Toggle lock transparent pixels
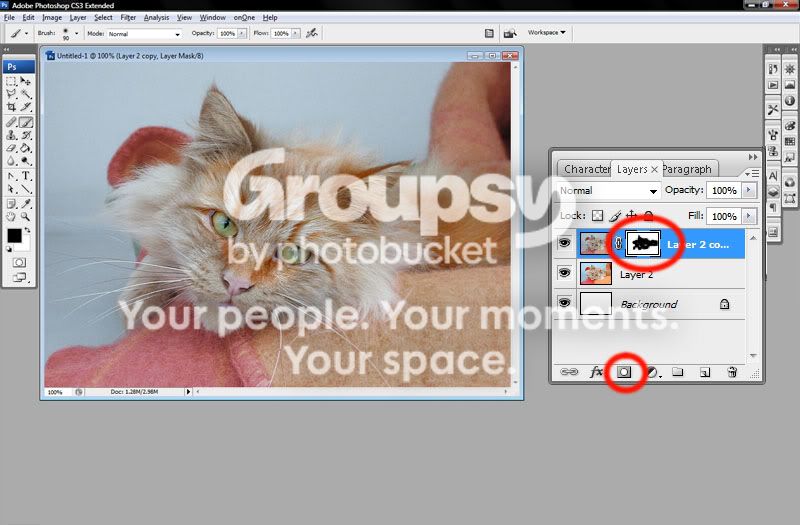Viewport: 800px width, 525px height. click(597, 216)
